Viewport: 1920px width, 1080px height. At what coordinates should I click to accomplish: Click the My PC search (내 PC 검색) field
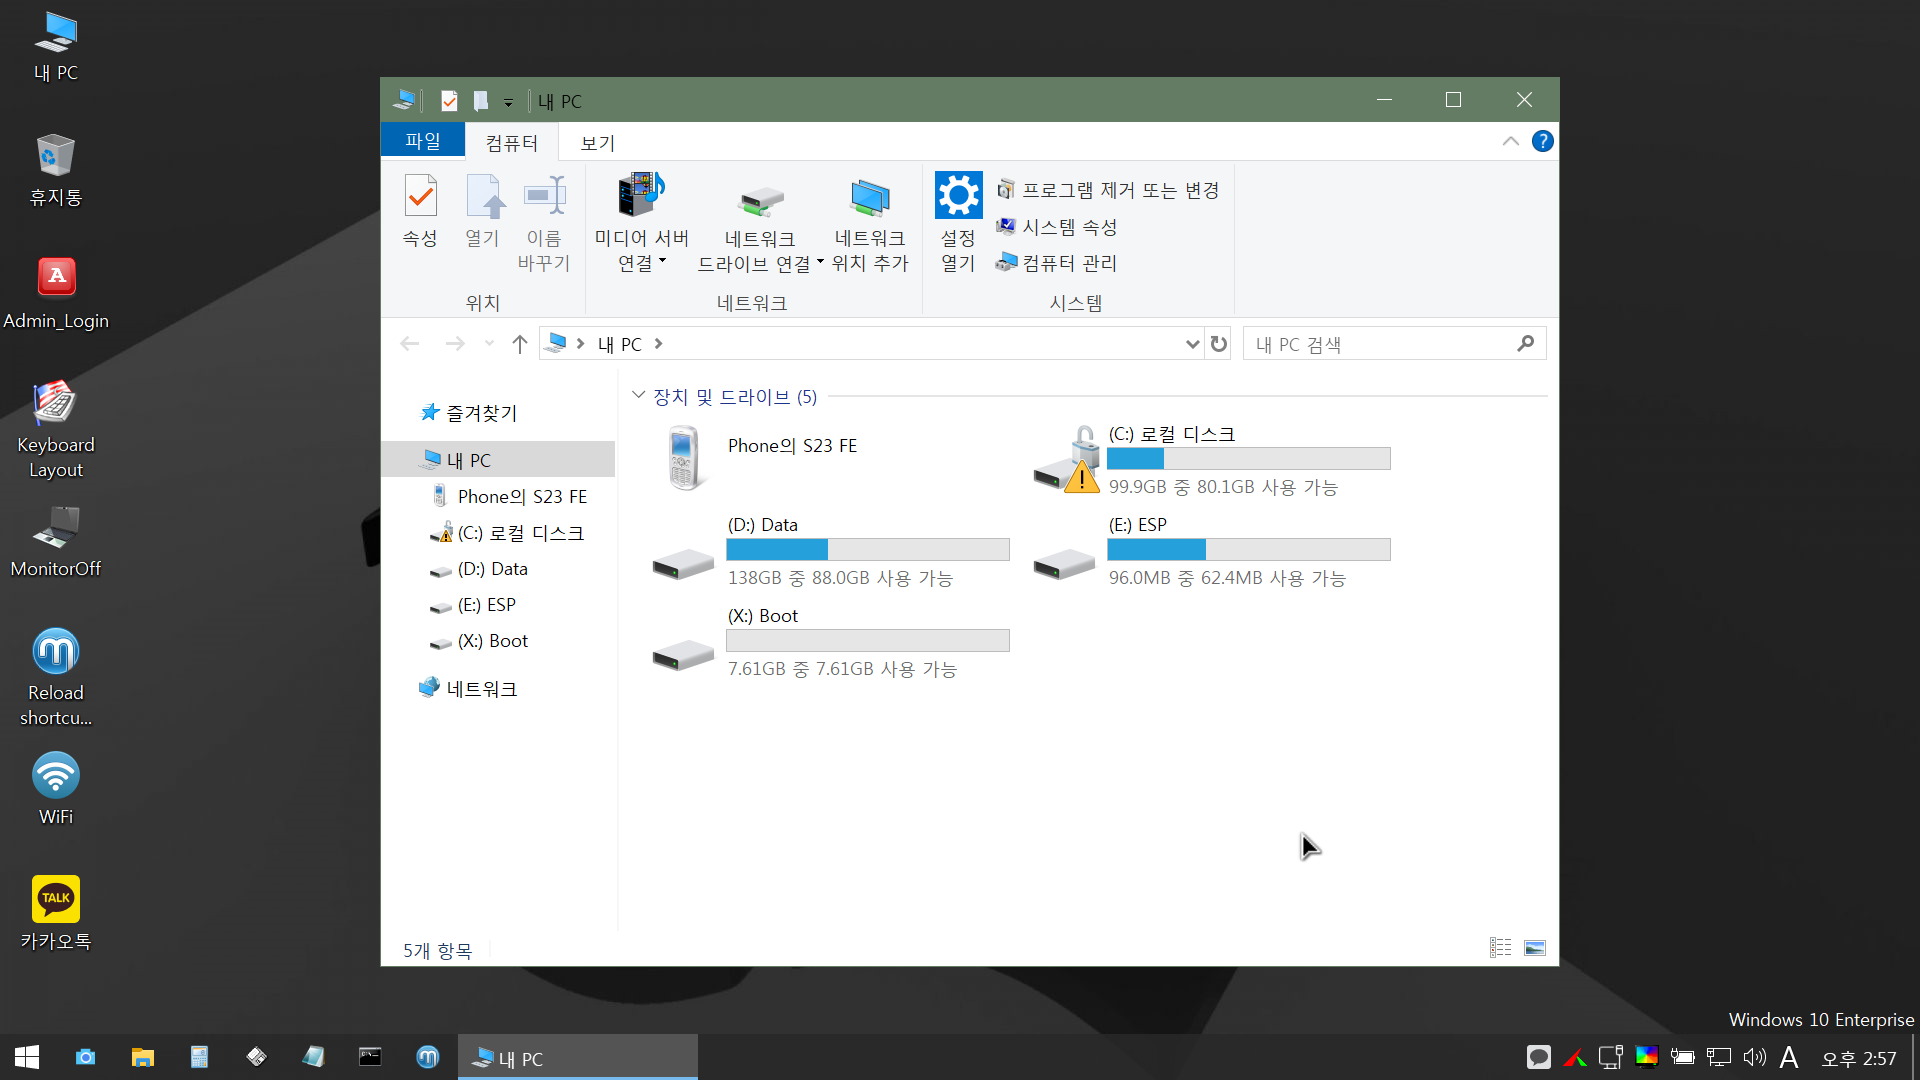pos(1380,344)
